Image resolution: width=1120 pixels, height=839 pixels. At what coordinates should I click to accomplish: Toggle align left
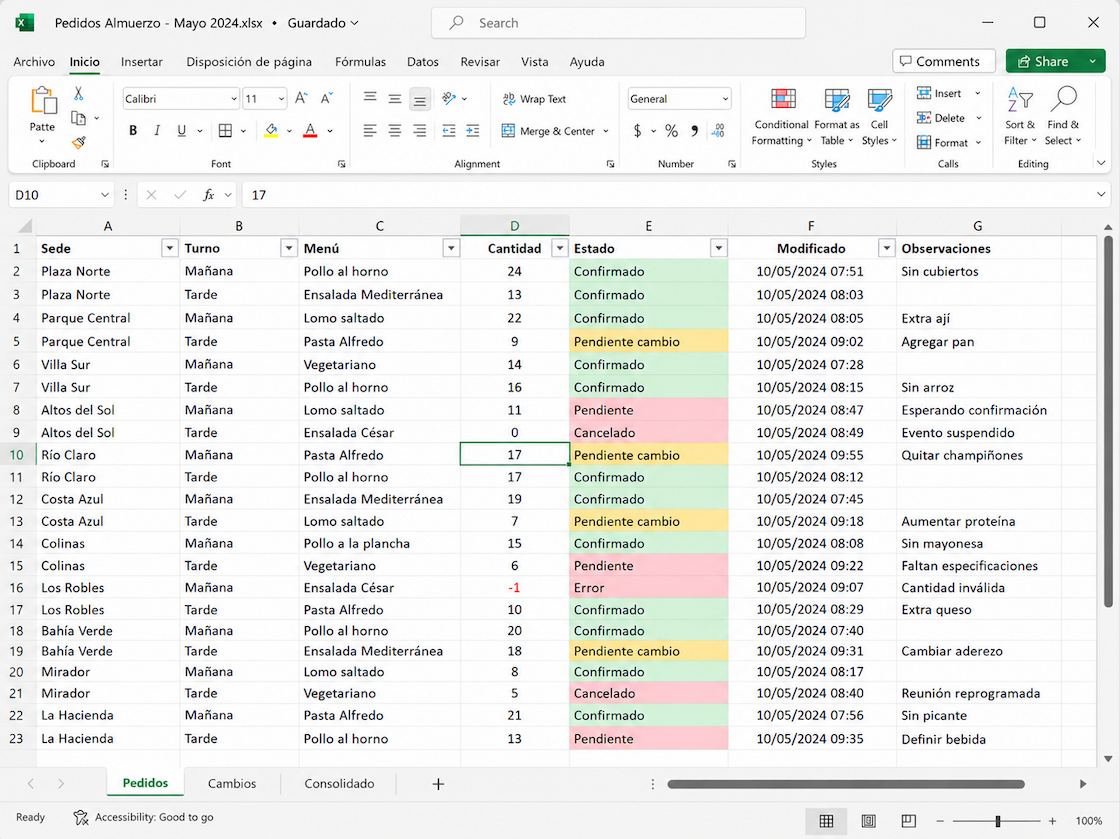pos(369,131)
